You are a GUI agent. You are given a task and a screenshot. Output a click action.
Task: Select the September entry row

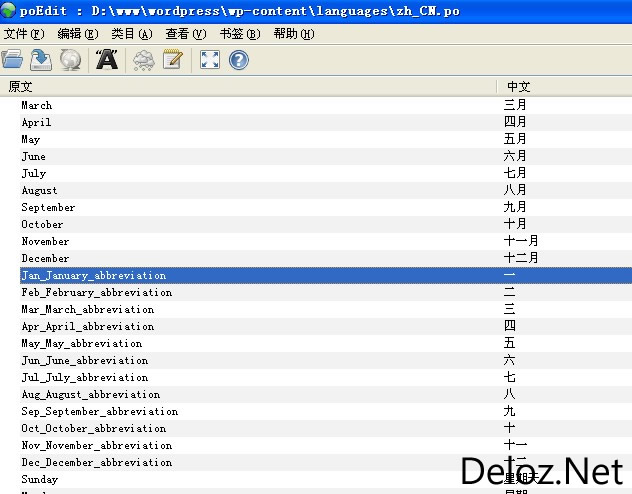[x=326, y=208]
